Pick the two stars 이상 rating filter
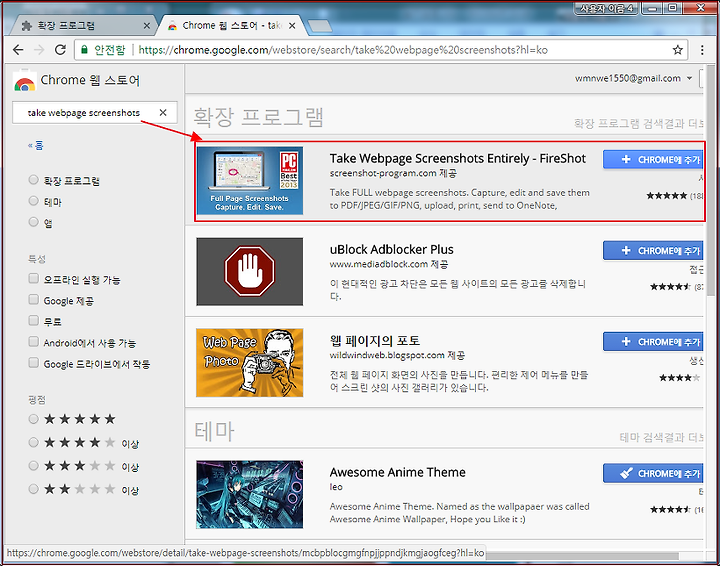Viewport: 720px width, 566px height. pos(33,489)
